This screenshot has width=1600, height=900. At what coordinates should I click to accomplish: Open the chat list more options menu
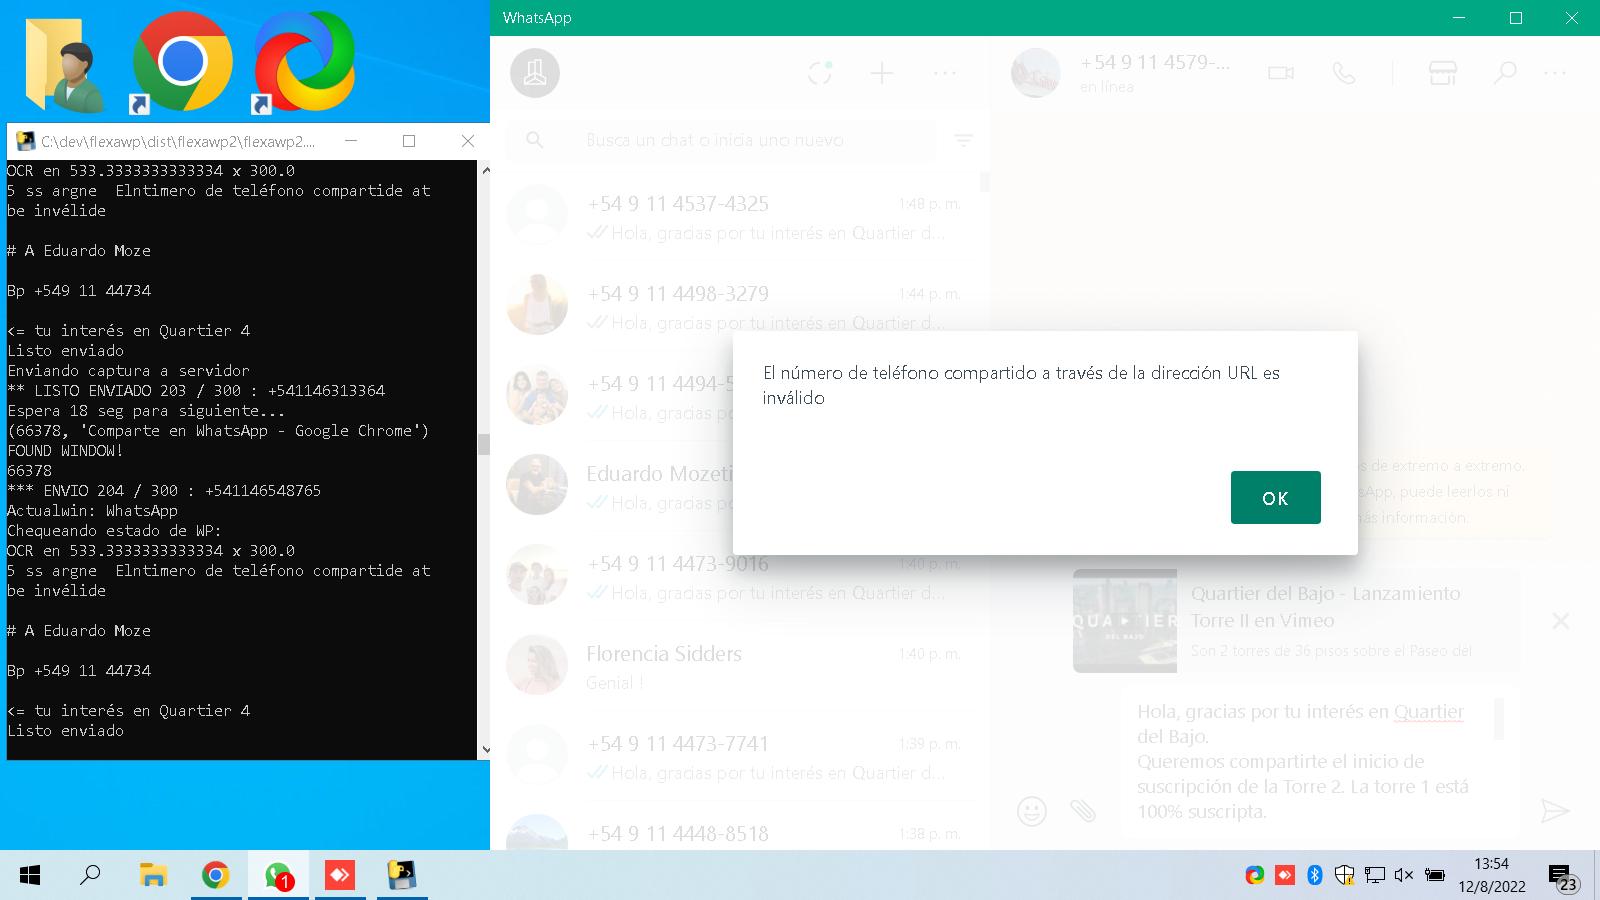945,73
